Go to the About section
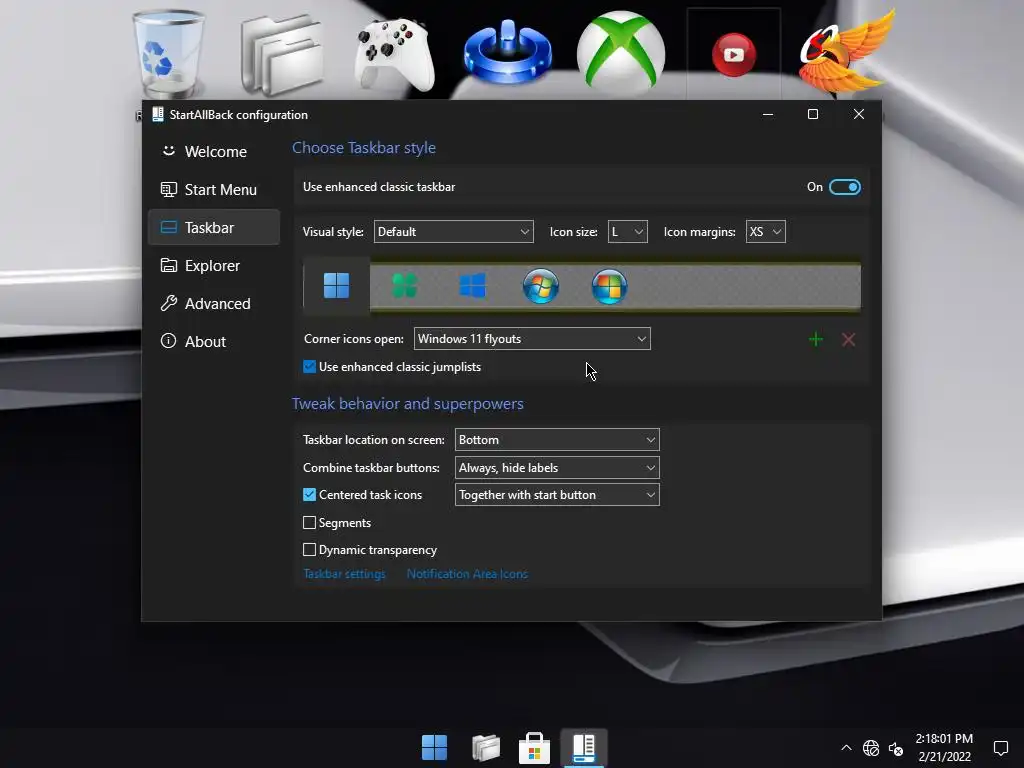 tap(214, 342)
